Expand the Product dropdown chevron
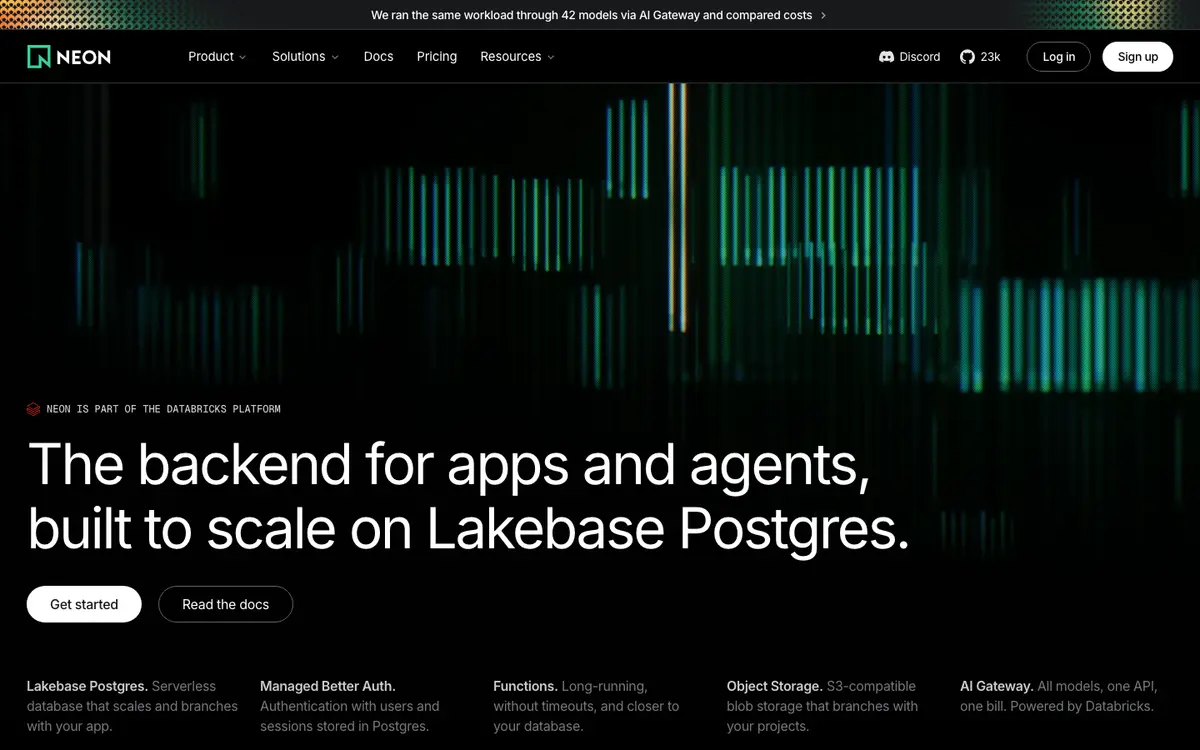 click(243, 57)
